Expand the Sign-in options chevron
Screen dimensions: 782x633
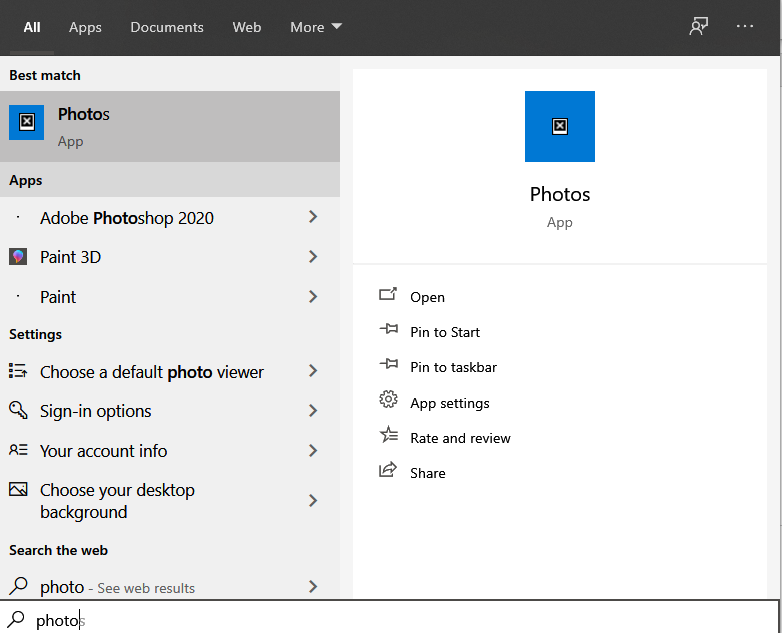click(x=313, y=411)
